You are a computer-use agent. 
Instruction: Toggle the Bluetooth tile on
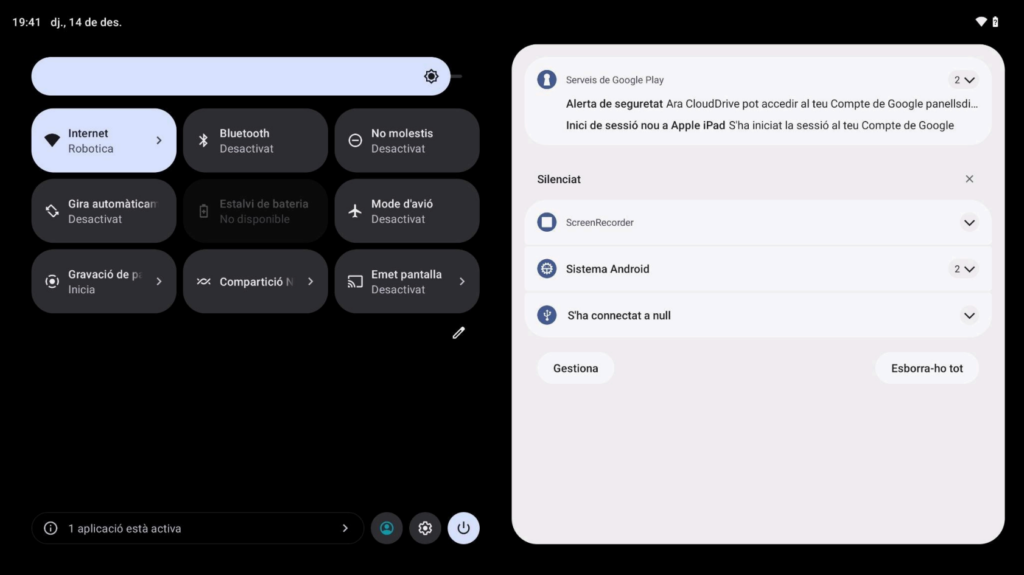click(255, 141)
